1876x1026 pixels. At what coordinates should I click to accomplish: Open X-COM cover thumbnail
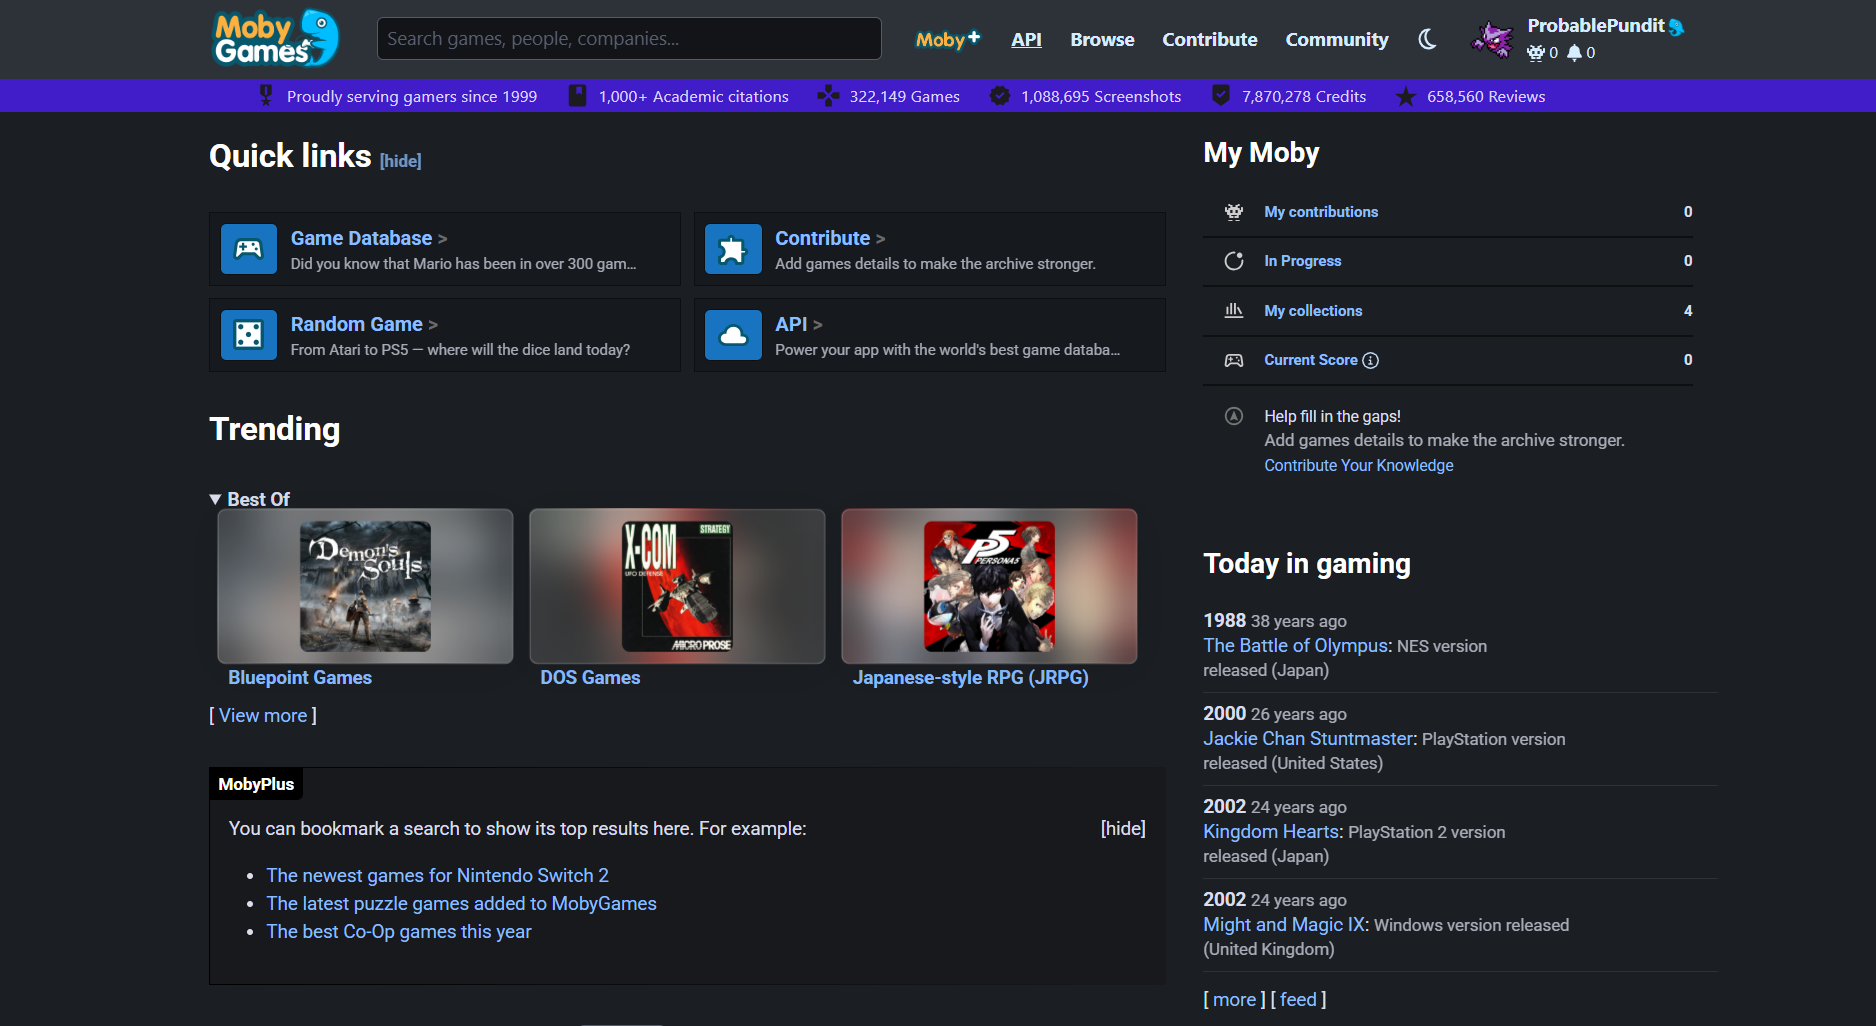tap(677, 586)
